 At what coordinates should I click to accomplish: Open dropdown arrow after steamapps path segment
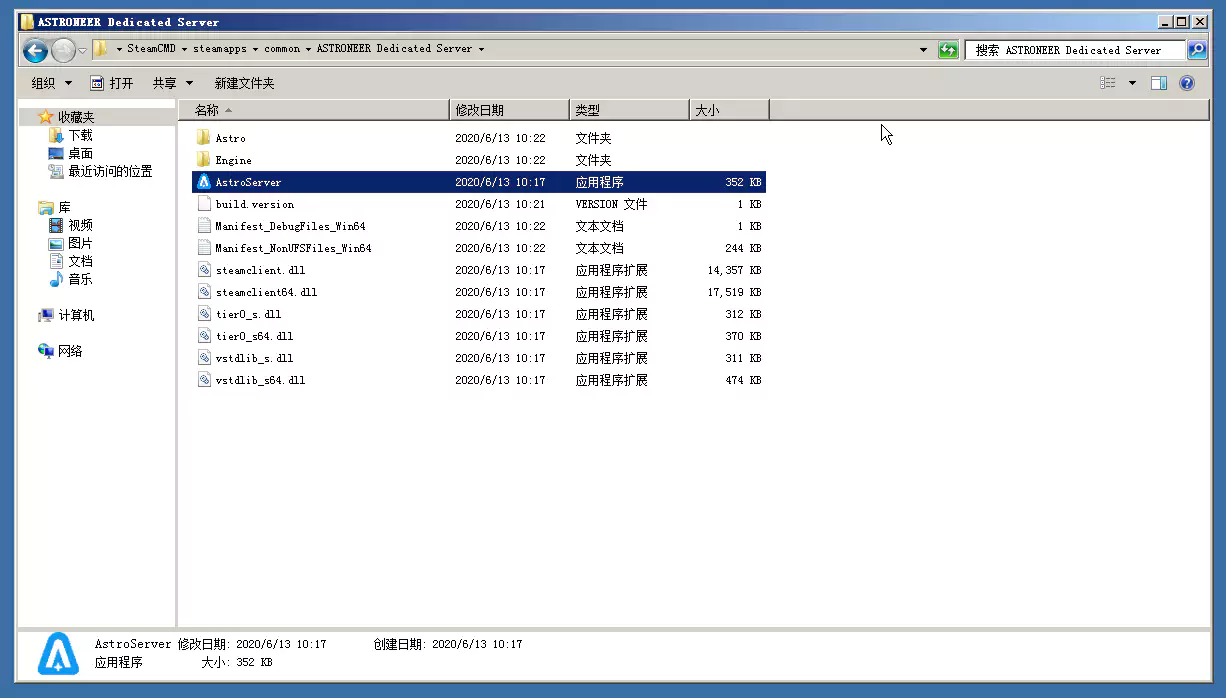(x=255, y=49)
